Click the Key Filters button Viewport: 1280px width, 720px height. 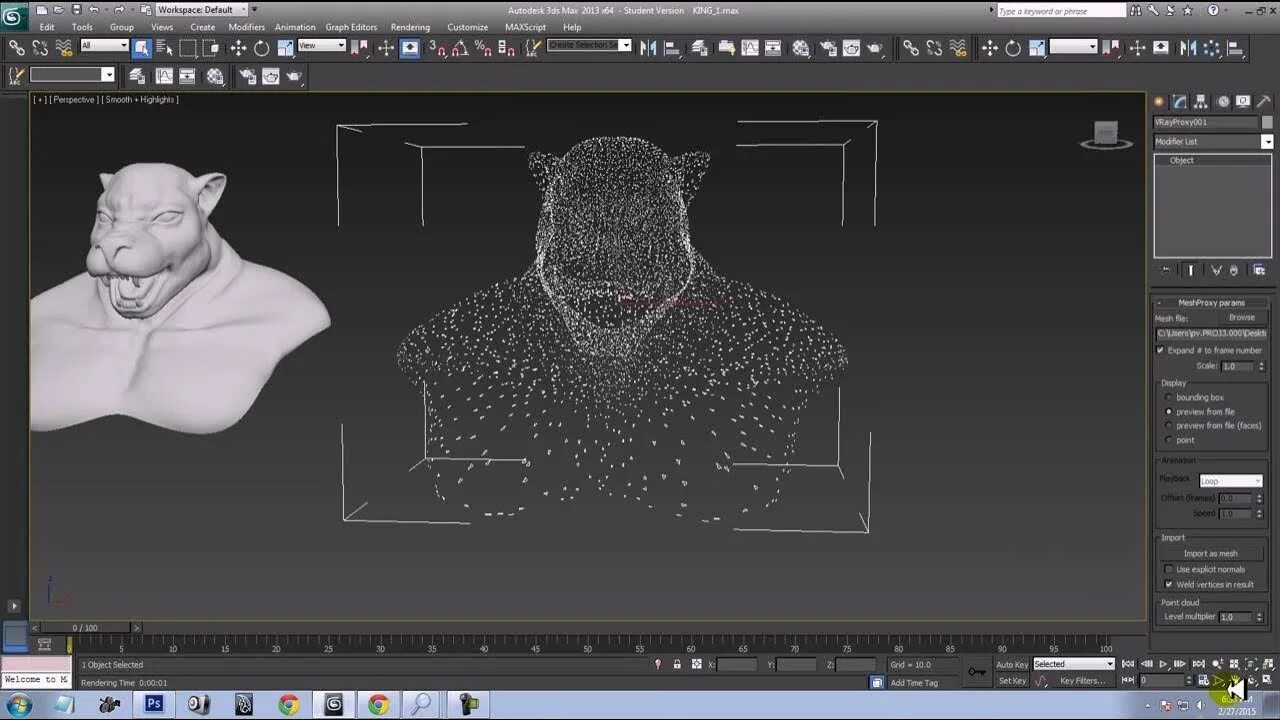click(1083, 681)
